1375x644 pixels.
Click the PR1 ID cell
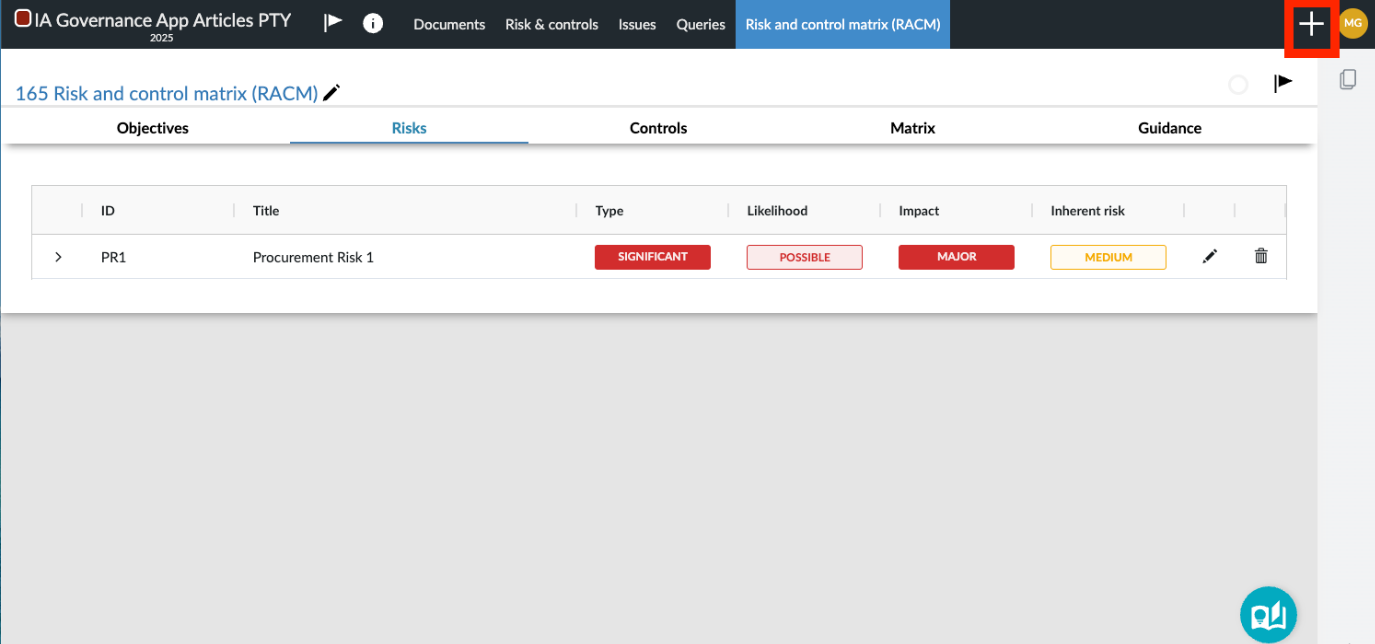coord(114,257)
